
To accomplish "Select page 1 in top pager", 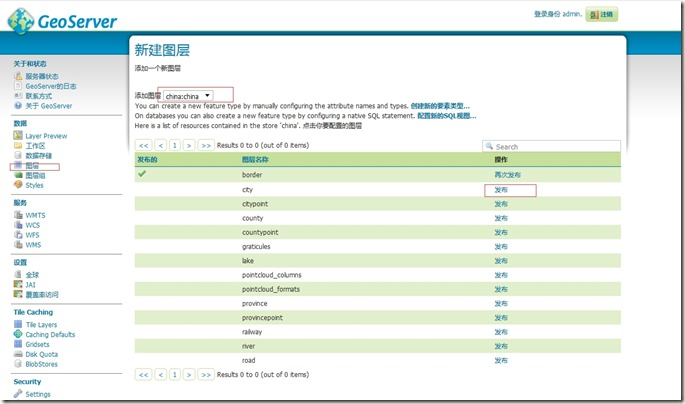I will coord(175,145).
